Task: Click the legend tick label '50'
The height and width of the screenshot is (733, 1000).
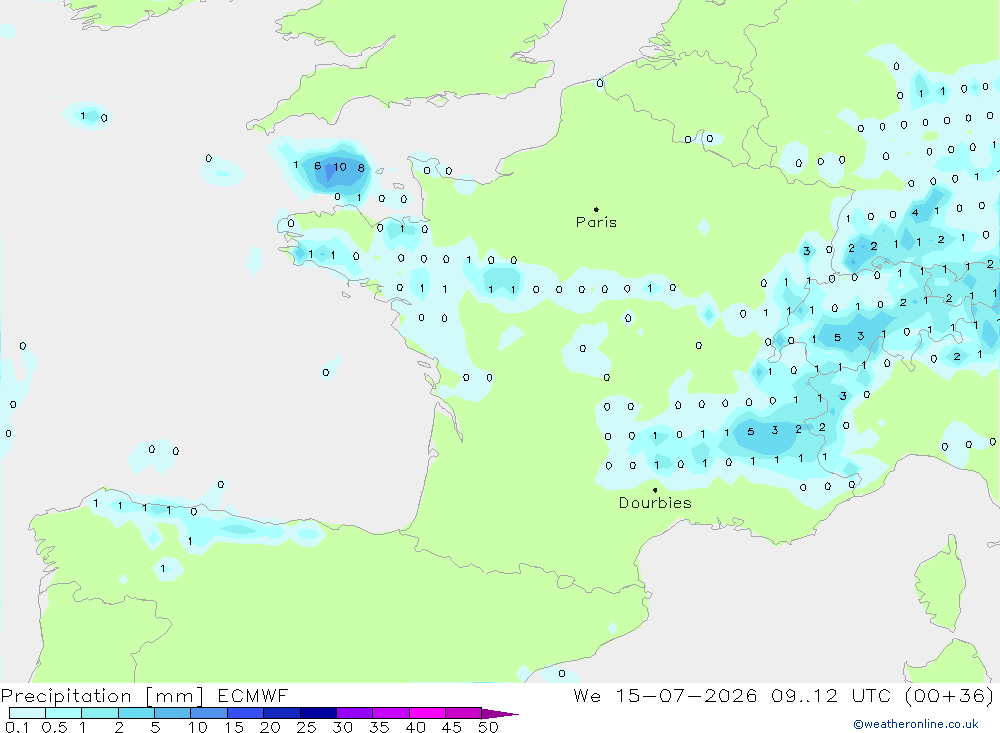Action: tap(488, 727)
